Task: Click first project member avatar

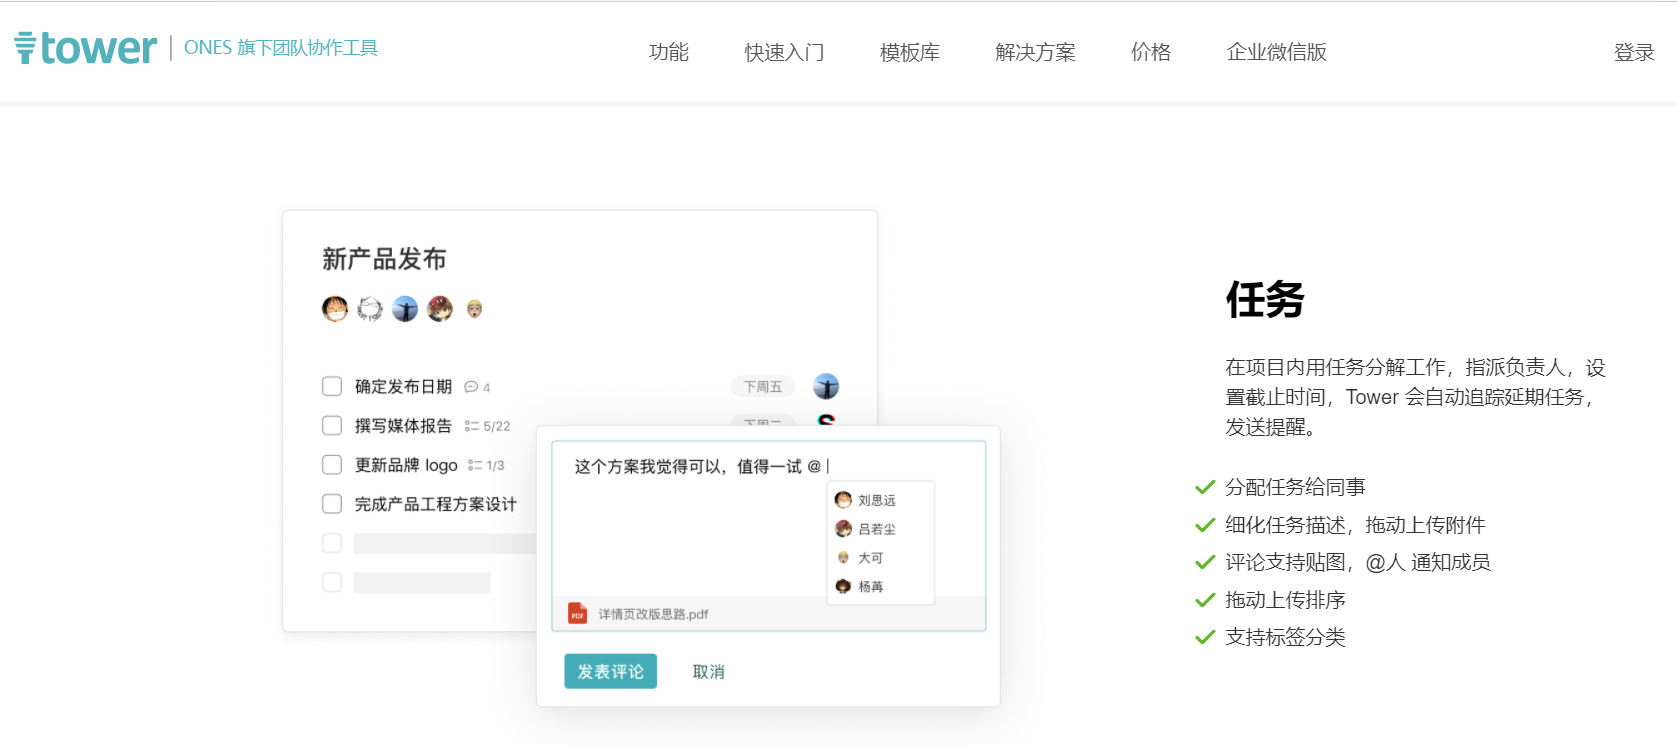Action: pyautogui.click(x=335, y=309)
